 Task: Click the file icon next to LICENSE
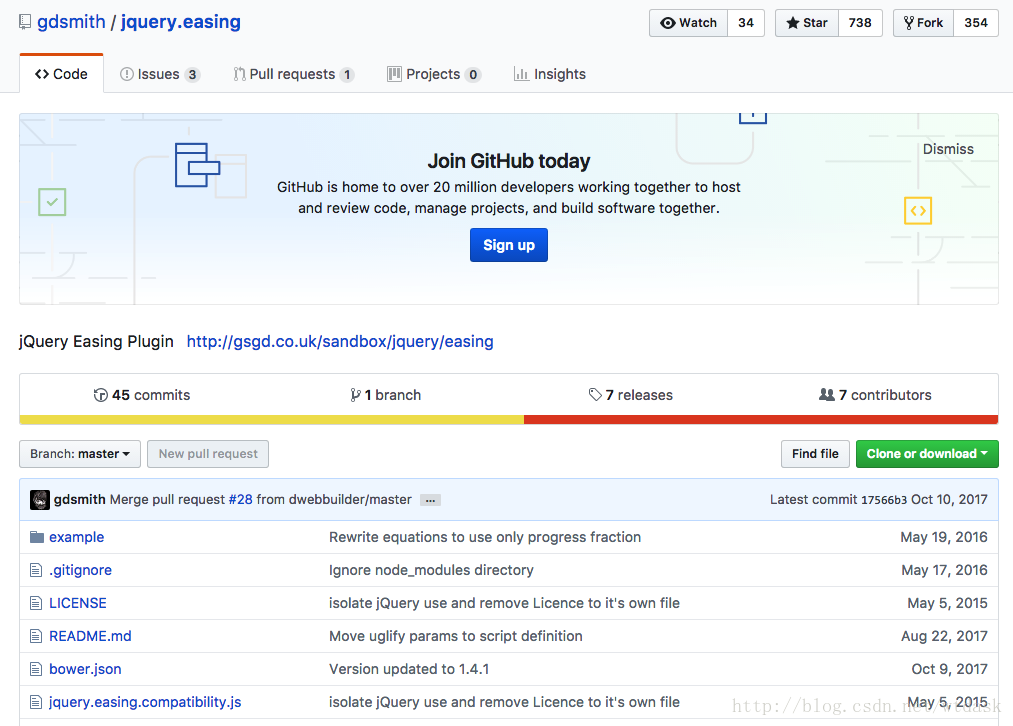(36, 603)
